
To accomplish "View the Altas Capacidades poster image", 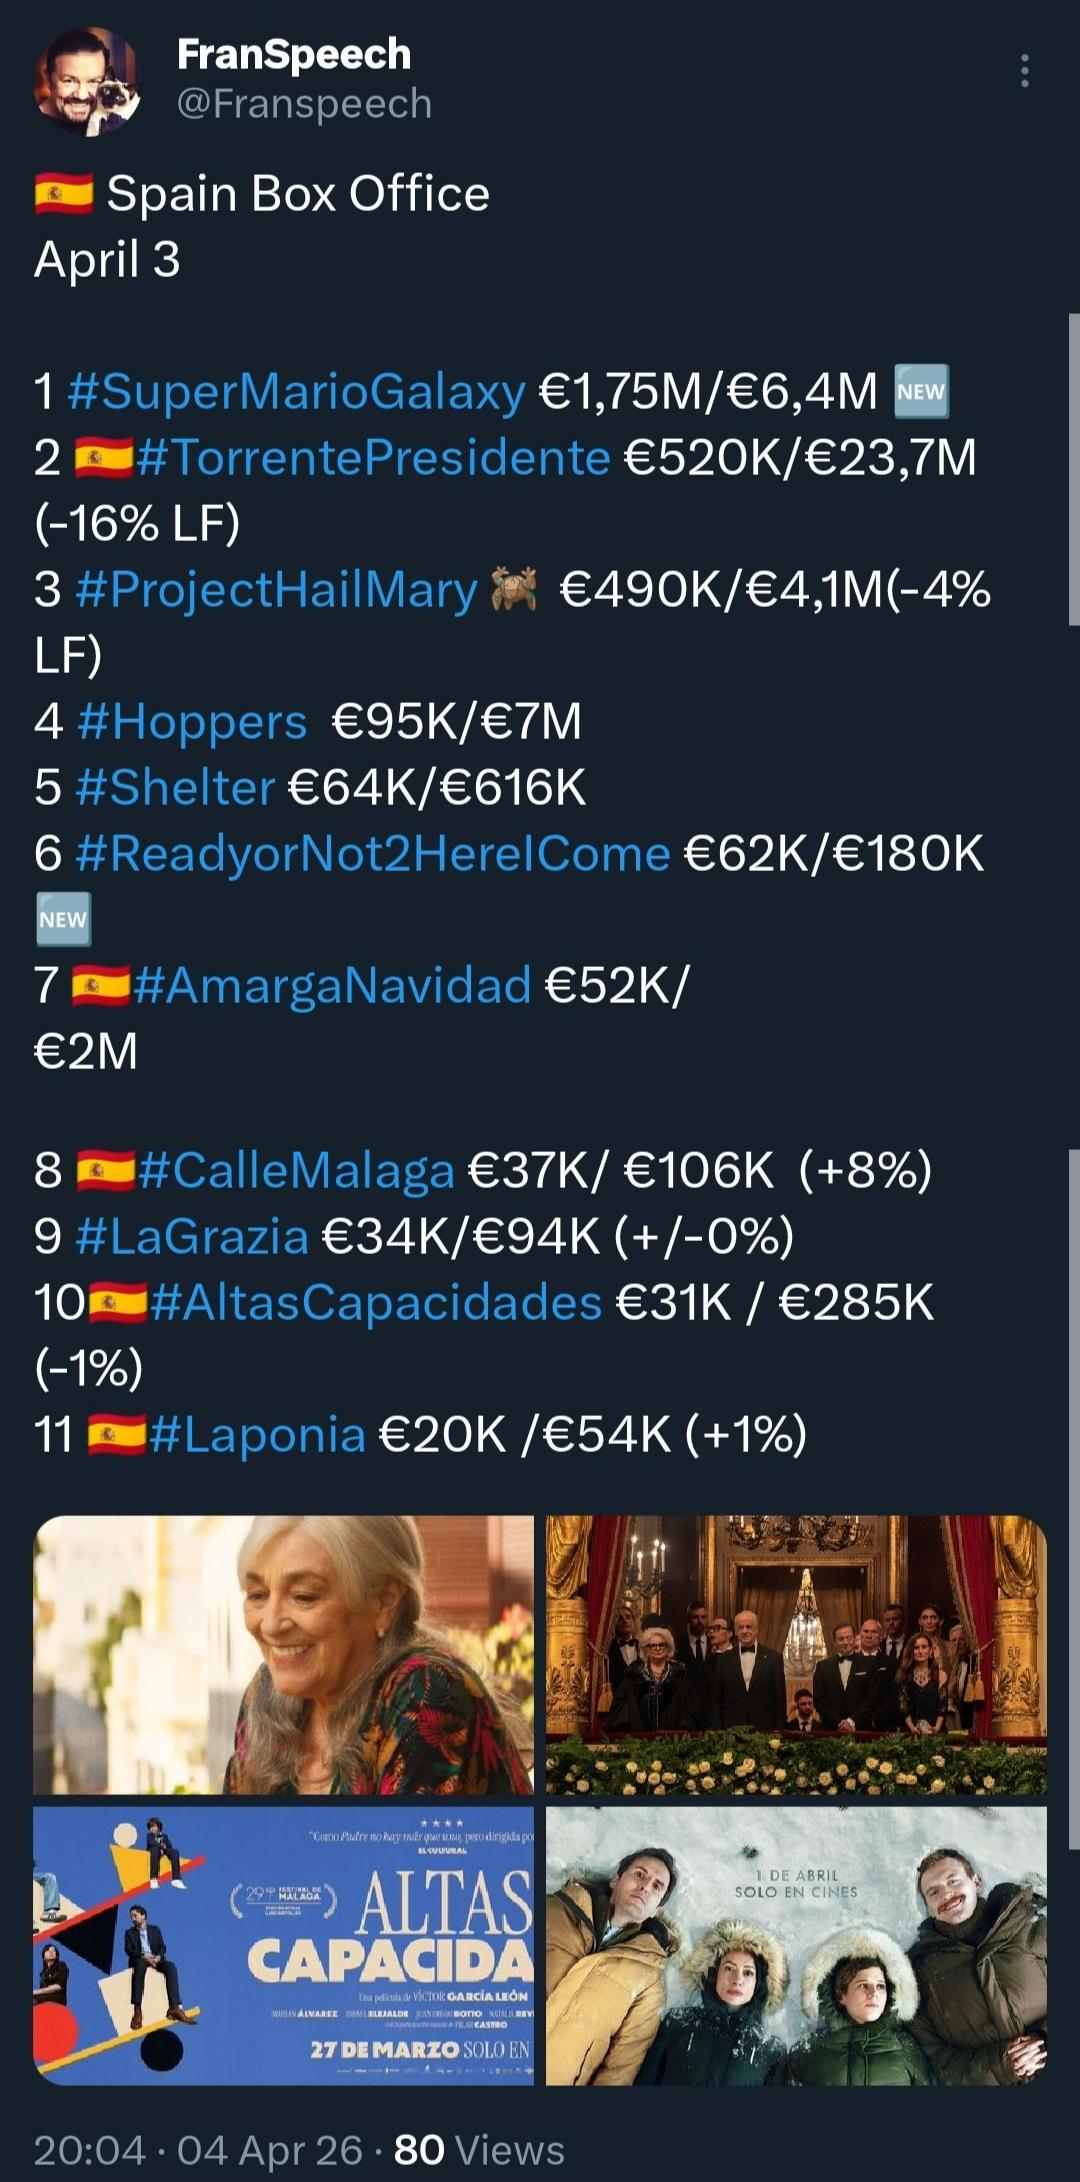I will [x=284, y=1945].
